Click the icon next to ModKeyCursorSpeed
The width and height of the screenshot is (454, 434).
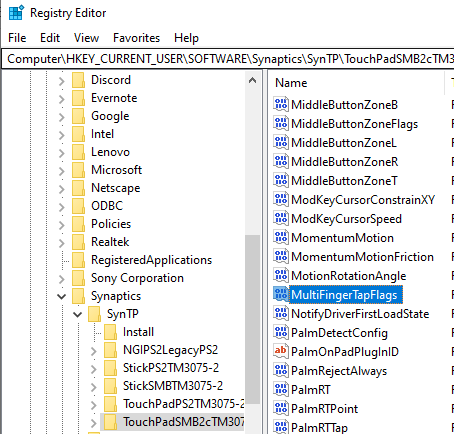point(281,218)
